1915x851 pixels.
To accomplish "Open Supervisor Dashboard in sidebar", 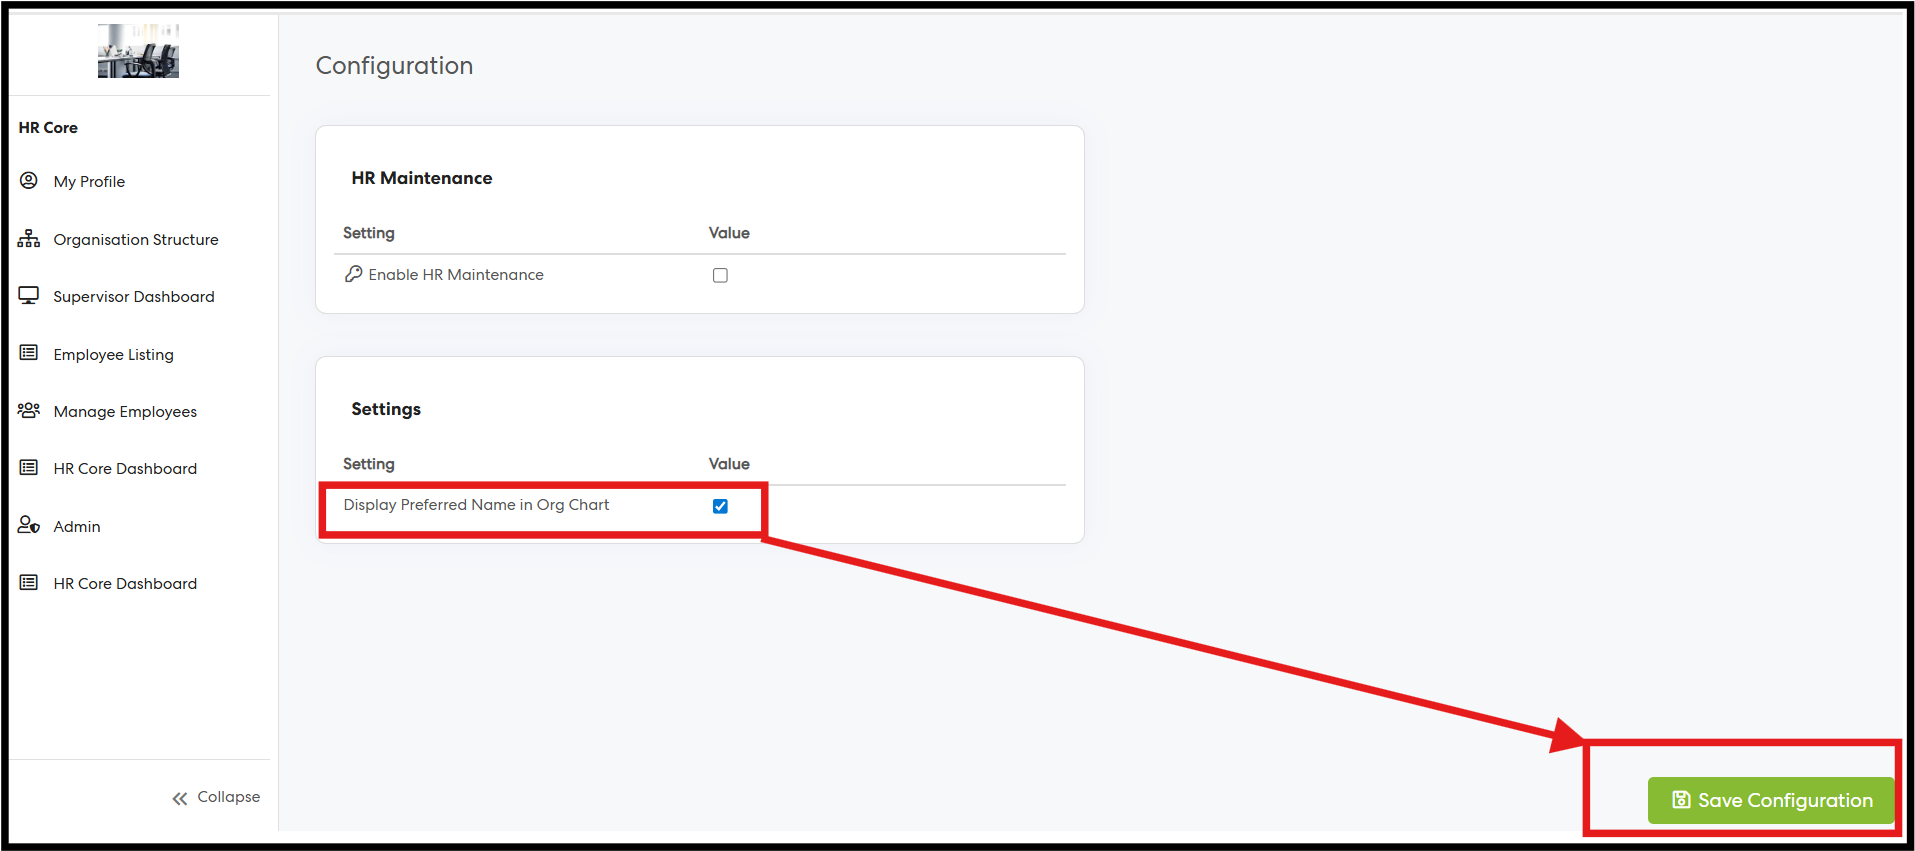I will 134,297.
